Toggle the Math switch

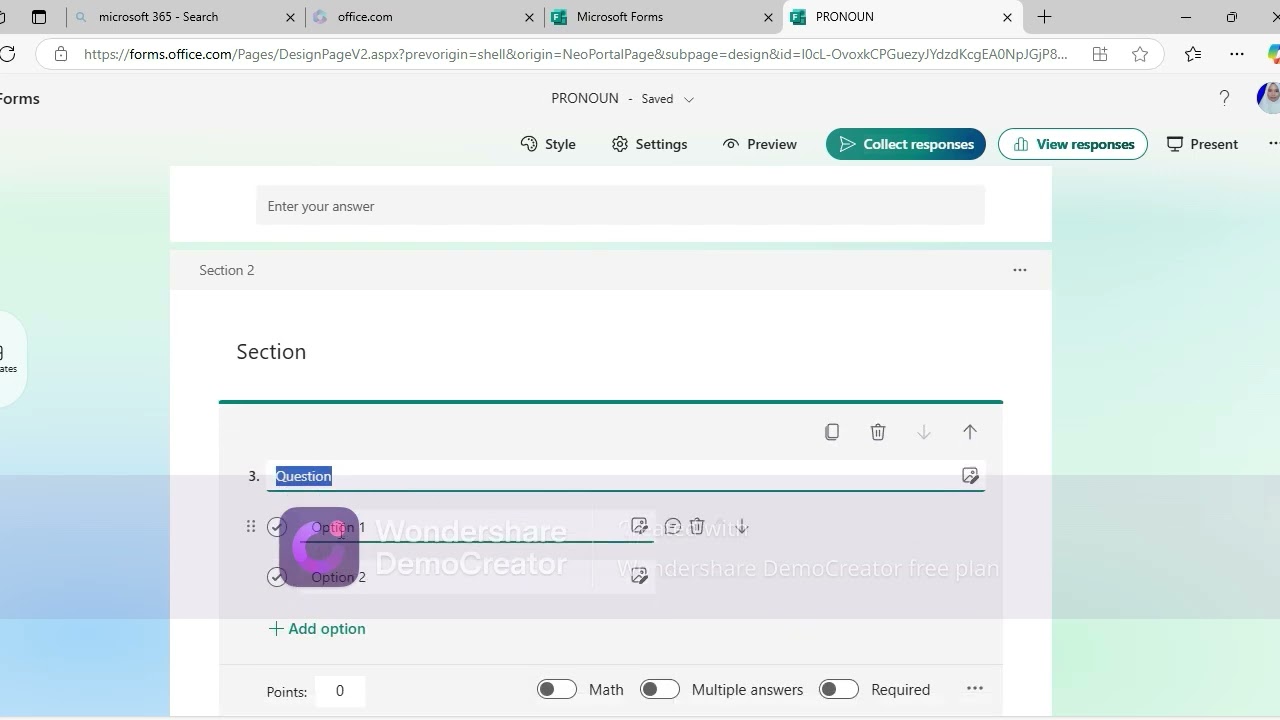coord(557,689)
